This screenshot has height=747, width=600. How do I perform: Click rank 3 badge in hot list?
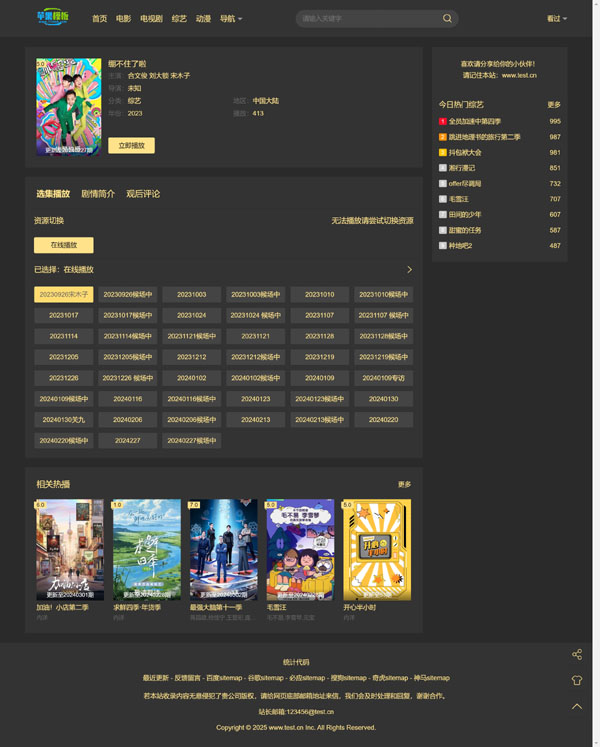(x=443, y=153)
